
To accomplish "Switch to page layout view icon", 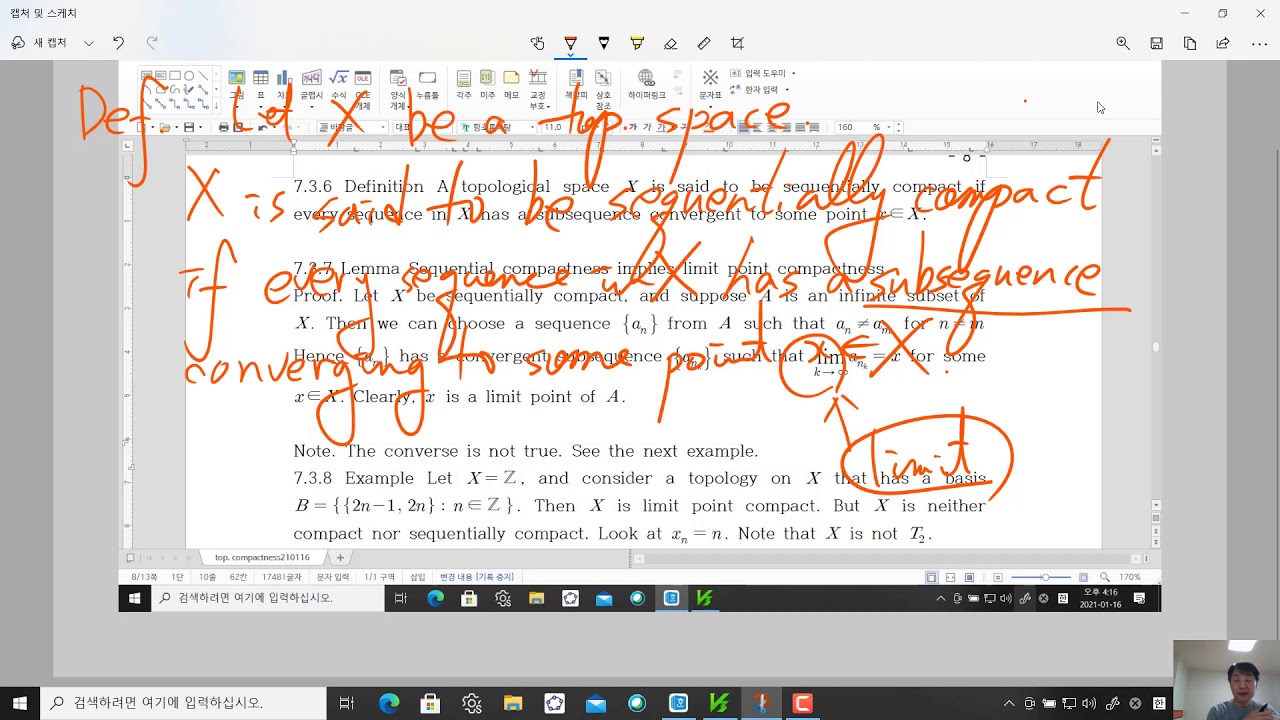I will coord(931,577).
